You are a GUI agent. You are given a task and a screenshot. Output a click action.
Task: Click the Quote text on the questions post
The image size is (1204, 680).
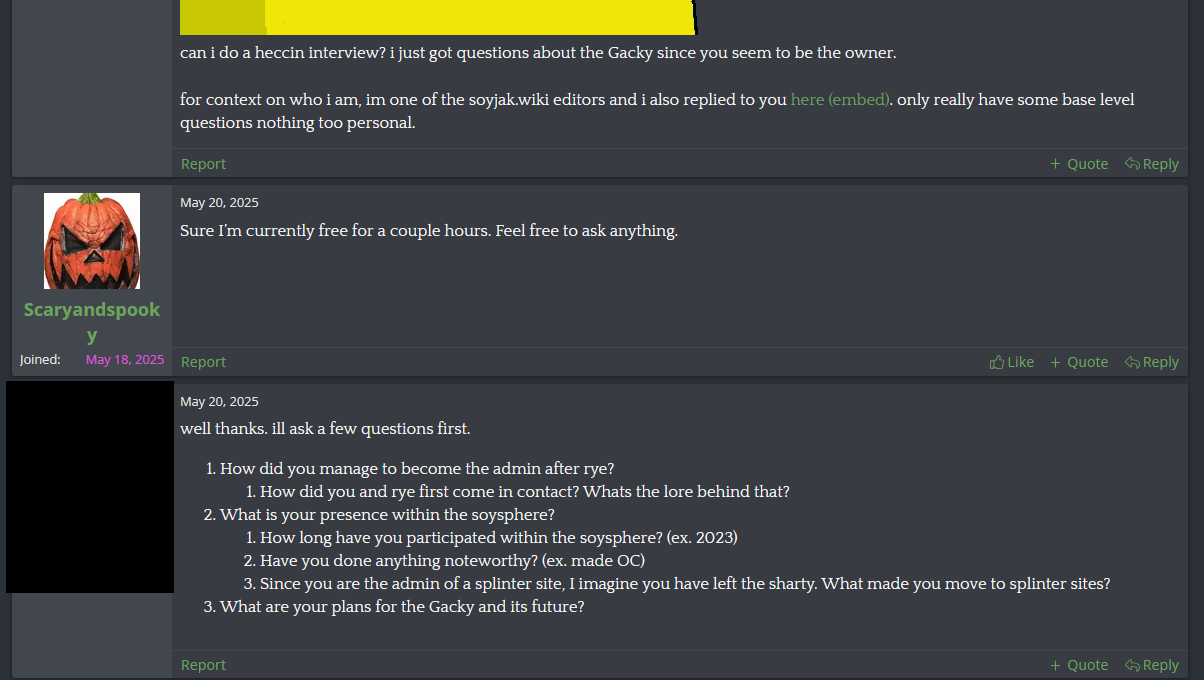coord(1087,665)
